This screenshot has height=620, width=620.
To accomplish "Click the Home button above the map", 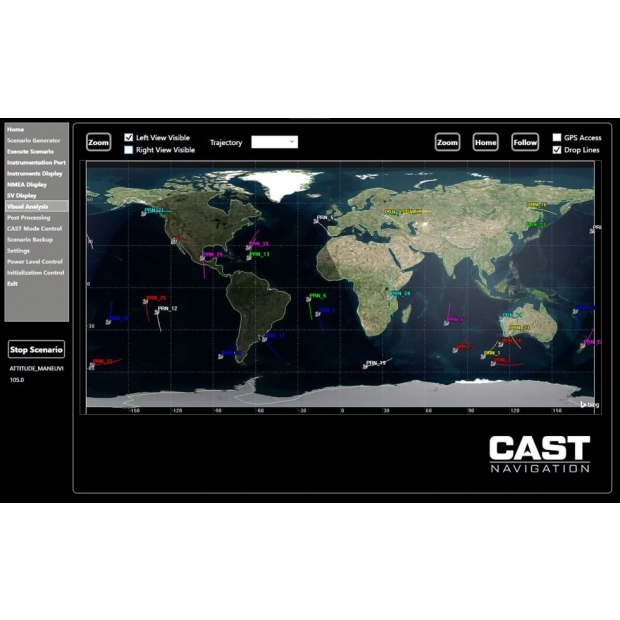I will click(x=486, y=143).
